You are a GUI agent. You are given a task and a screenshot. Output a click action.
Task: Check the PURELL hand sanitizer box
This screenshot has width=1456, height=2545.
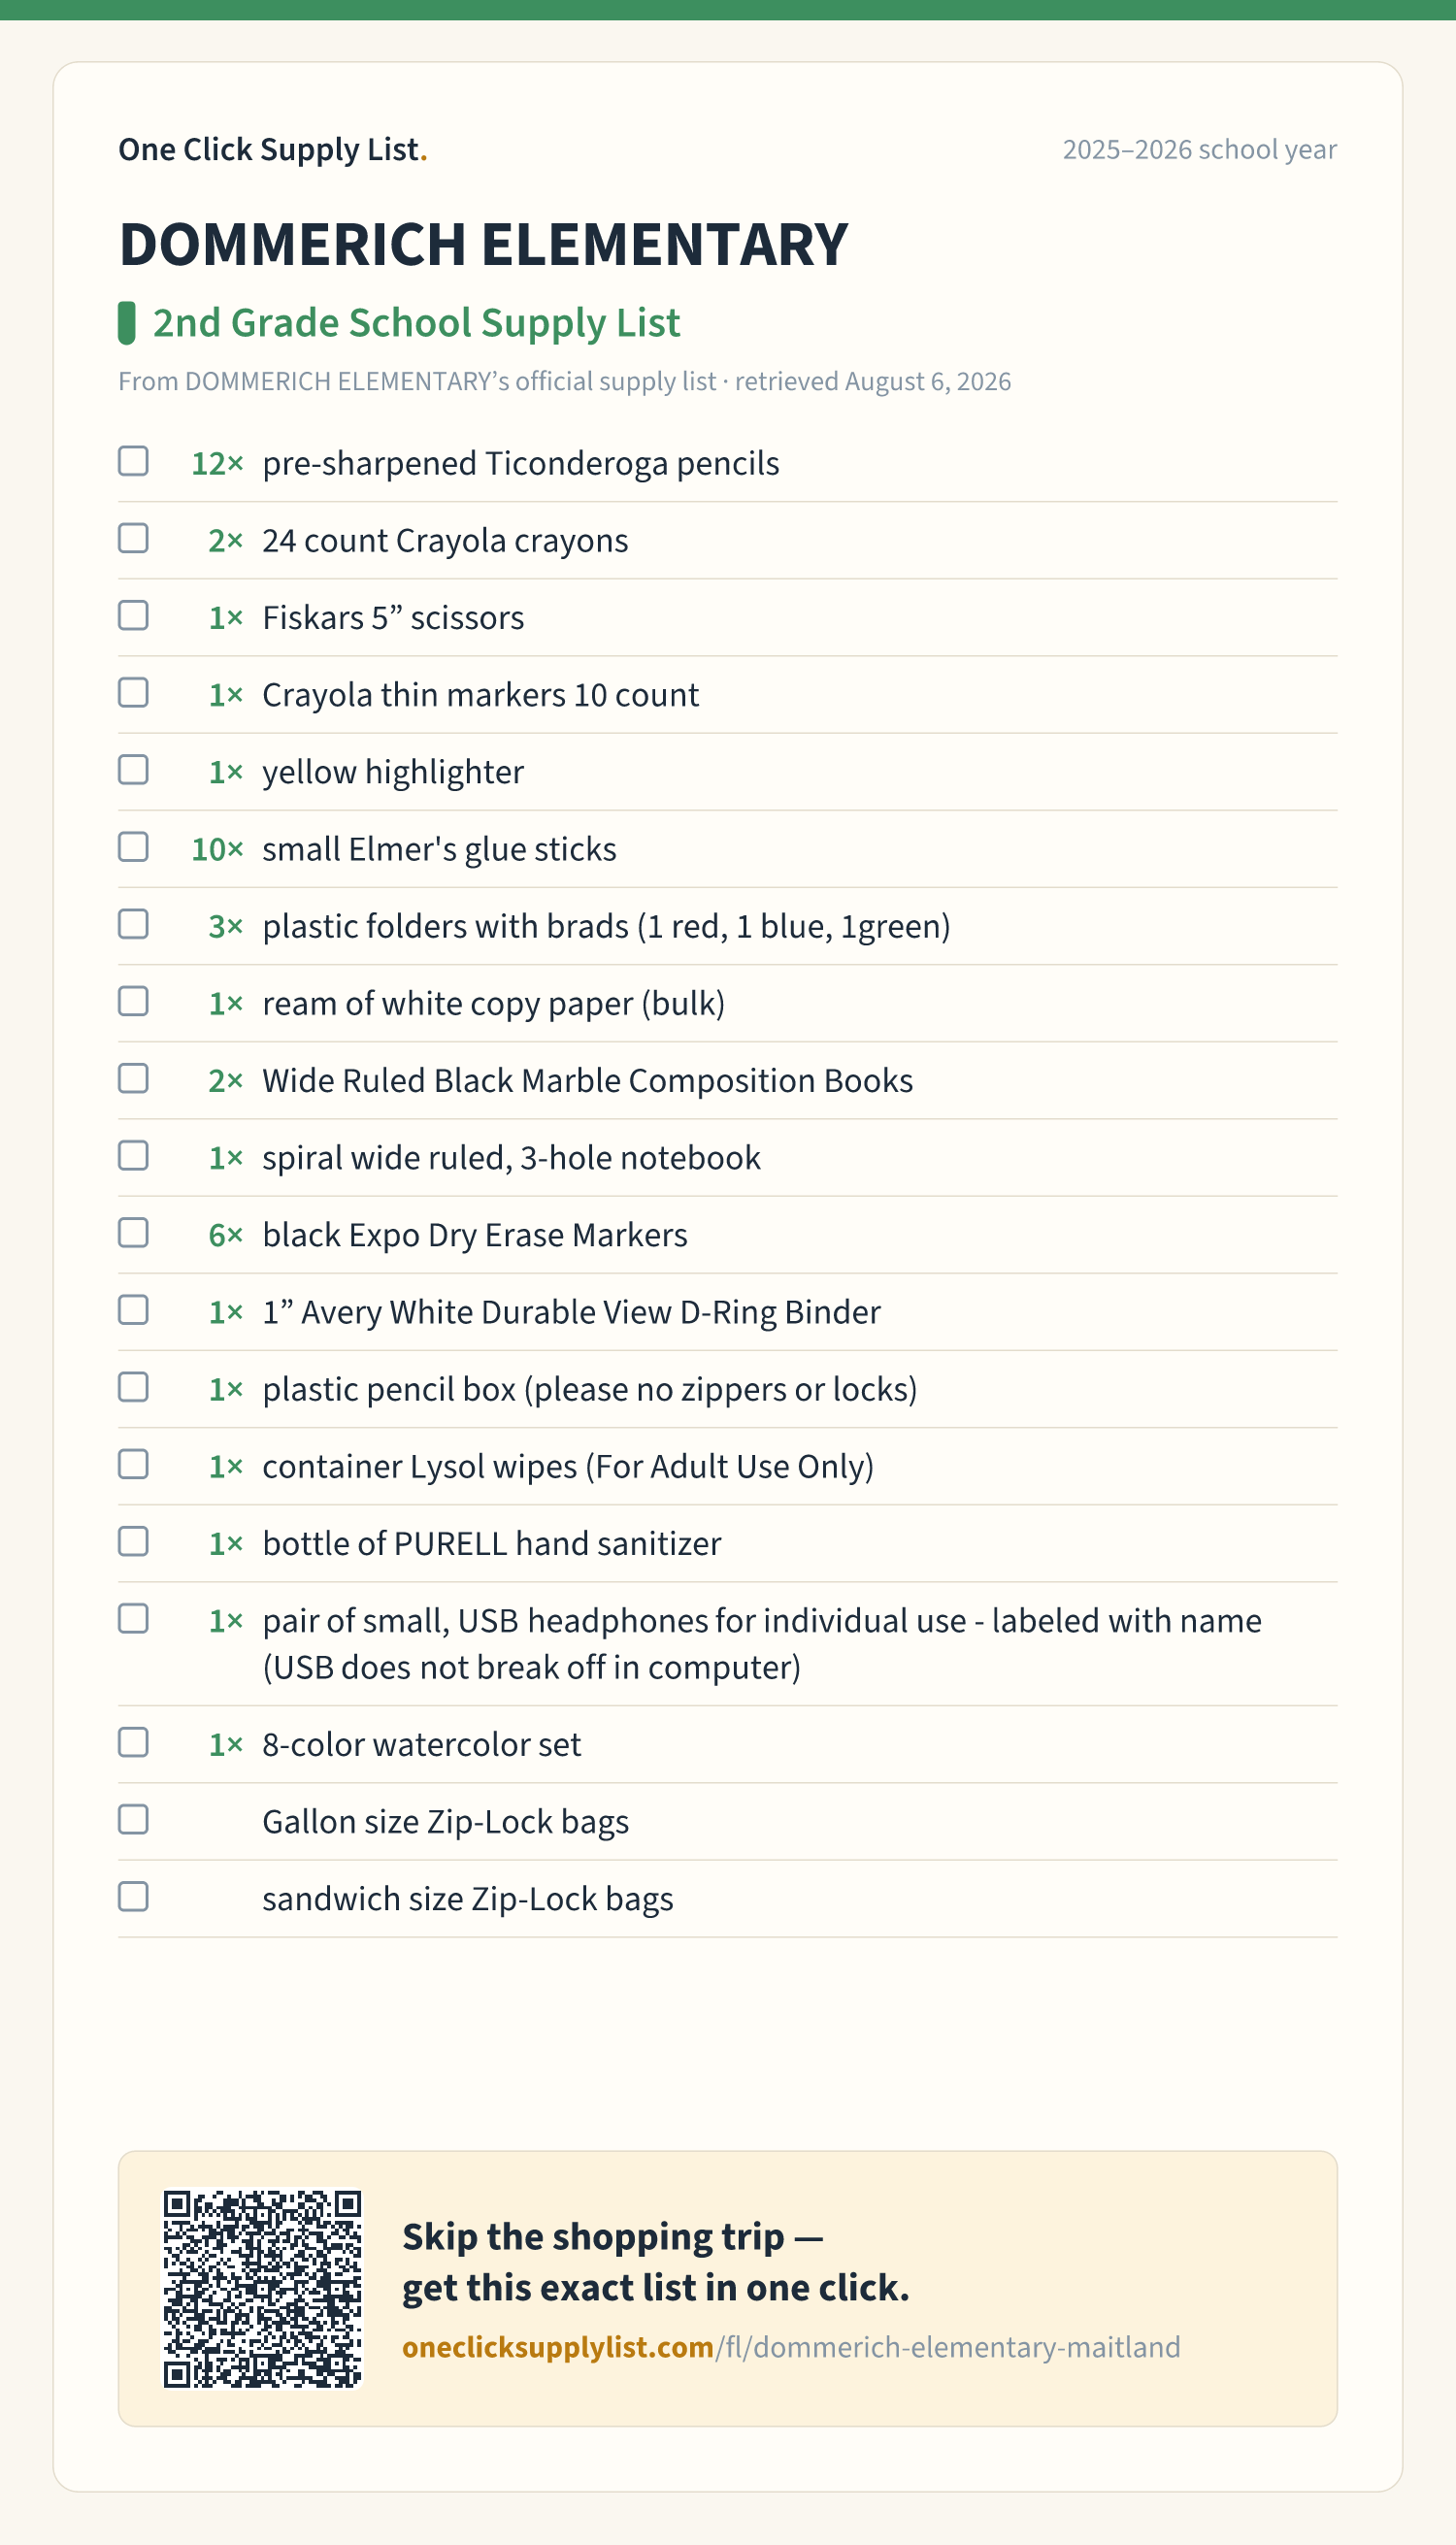pos(133,1541)
